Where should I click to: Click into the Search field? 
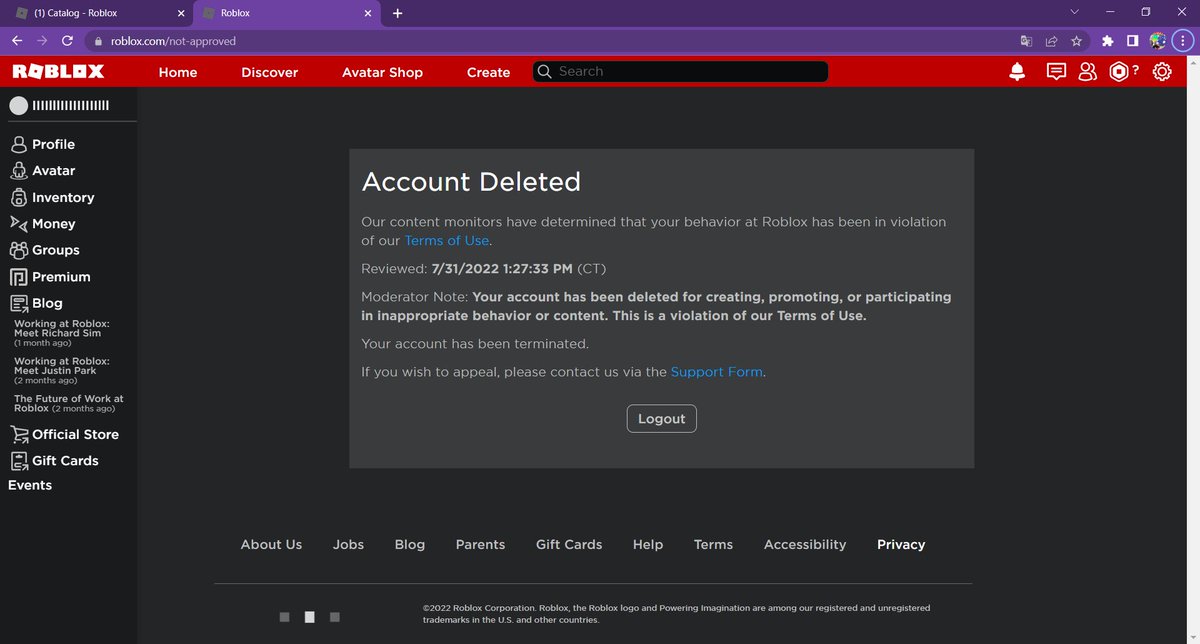680,72
